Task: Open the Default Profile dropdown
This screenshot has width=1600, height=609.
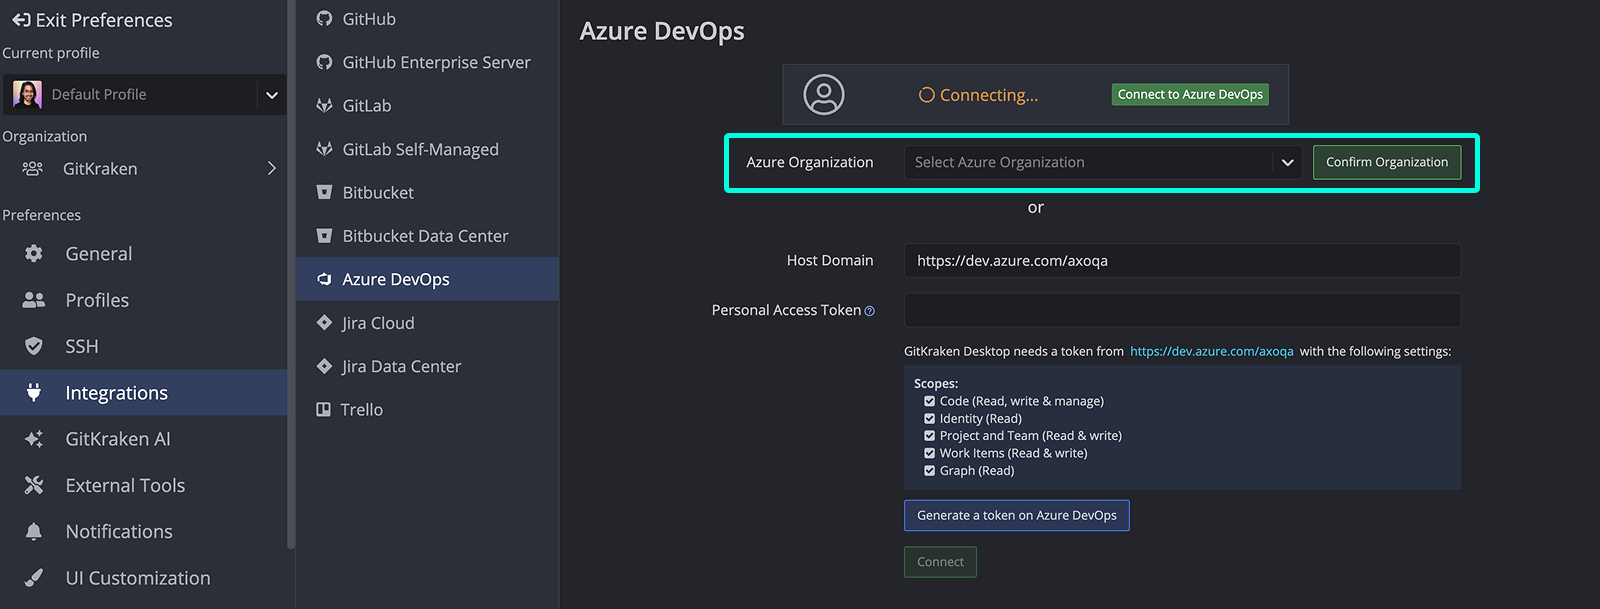Action: (271, 95)
